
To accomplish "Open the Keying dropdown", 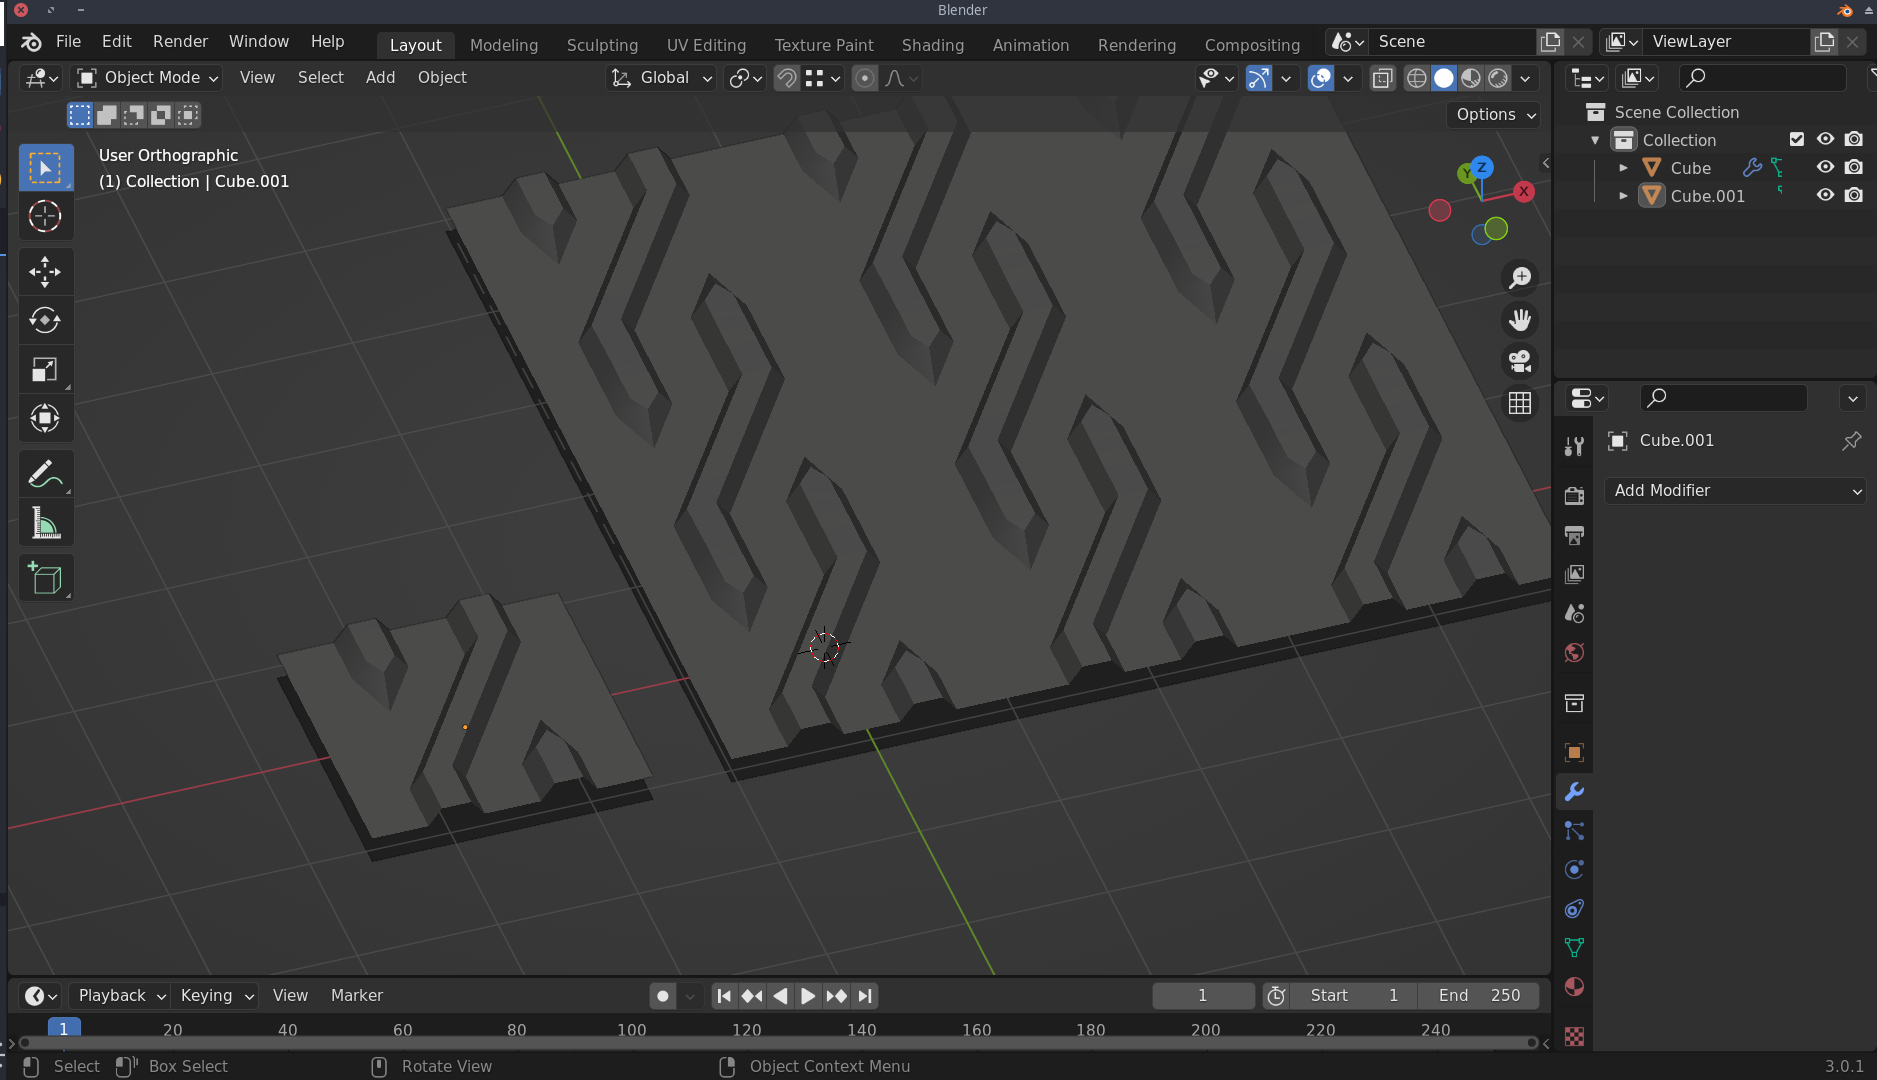I will tap(216, 996).
